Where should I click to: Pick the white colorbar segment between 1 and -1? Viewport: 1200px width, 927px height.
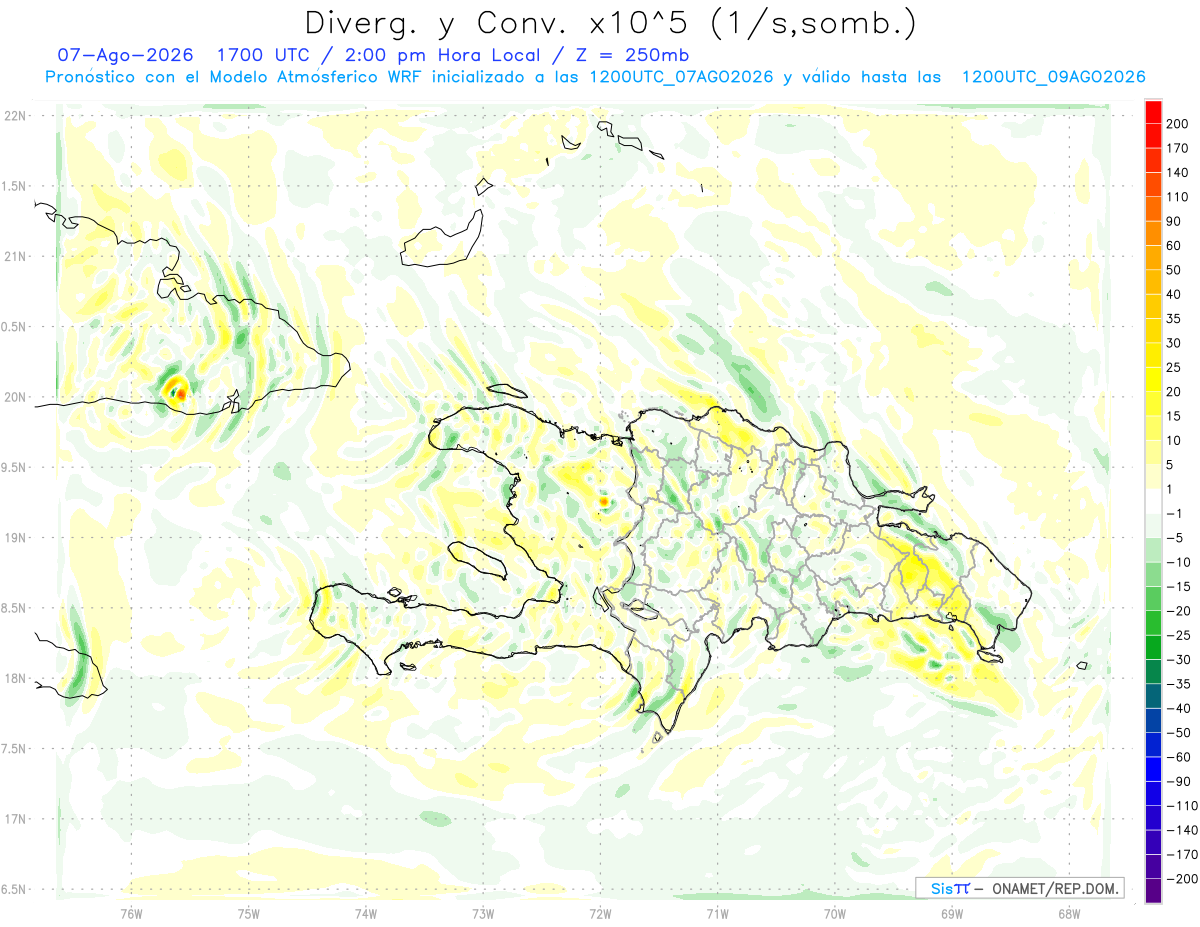(x=1153, y=501)
